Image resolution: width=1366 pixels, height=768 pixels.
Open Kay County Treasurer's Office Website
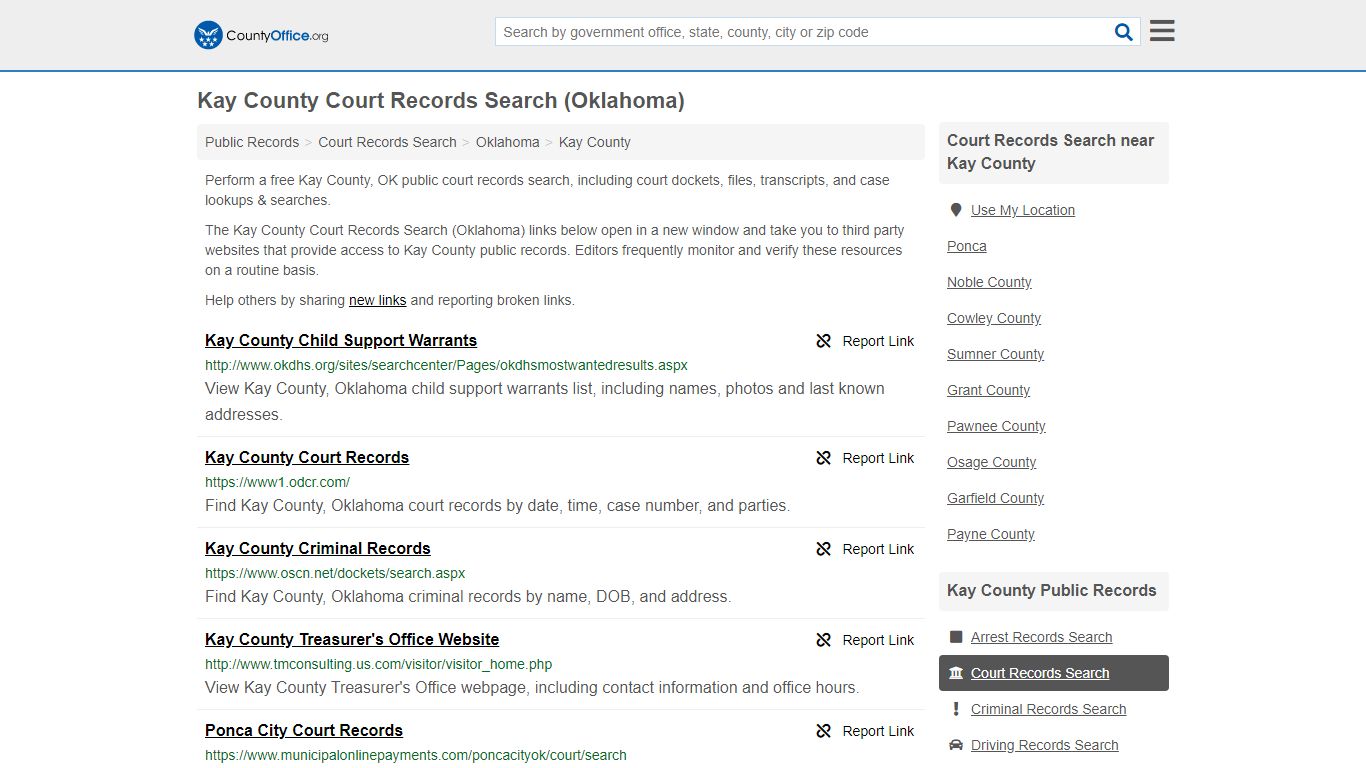coord(352,639)
